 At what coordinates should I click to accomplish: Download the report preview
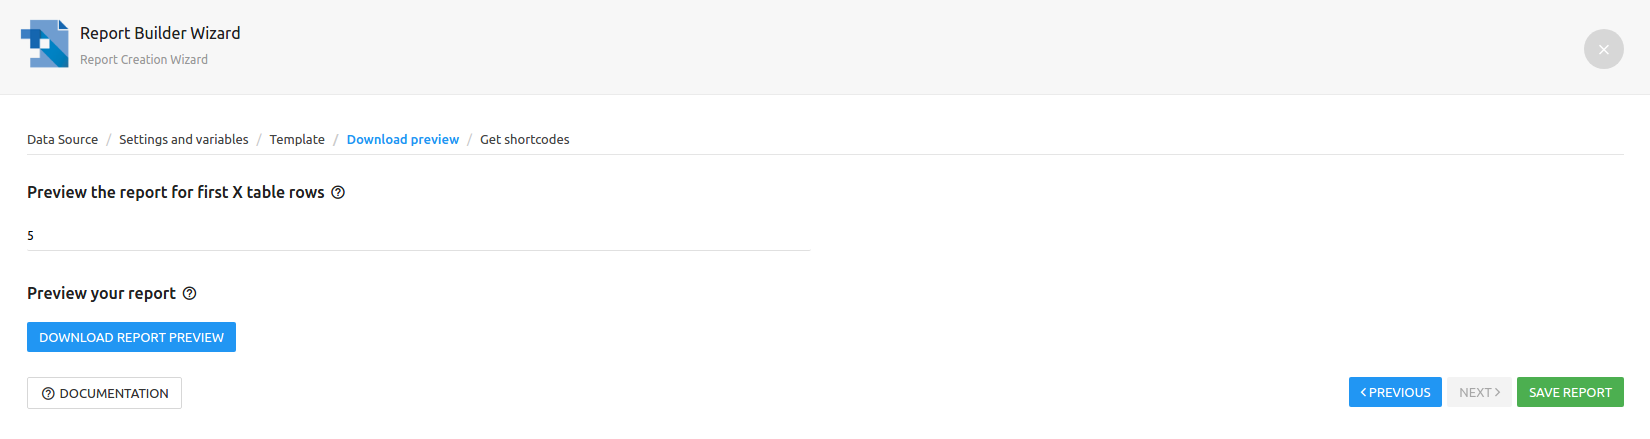(x=131, y=337)
